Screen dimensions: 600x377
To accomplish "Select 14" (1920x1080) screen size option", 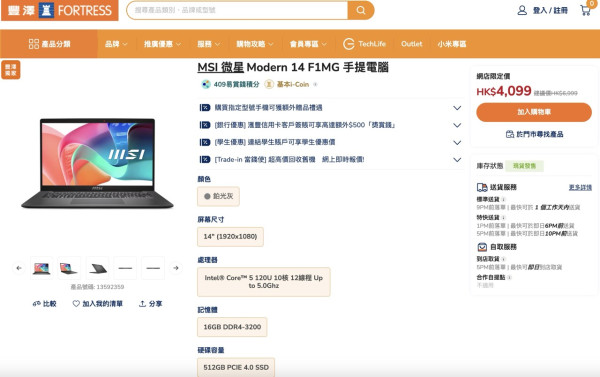I will click(230, 237).
